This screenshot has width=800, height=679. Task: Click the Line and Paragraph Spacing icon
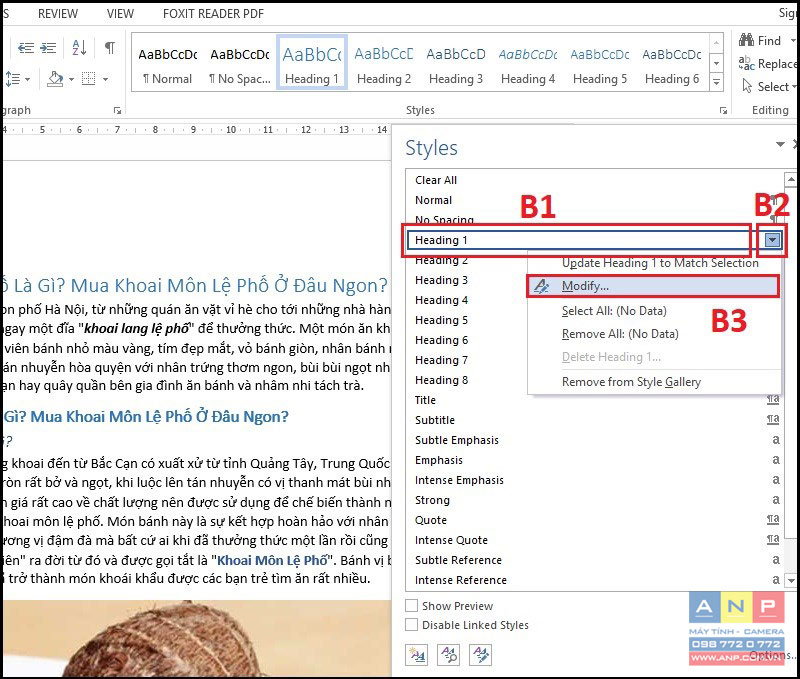(x=12, y=79)
